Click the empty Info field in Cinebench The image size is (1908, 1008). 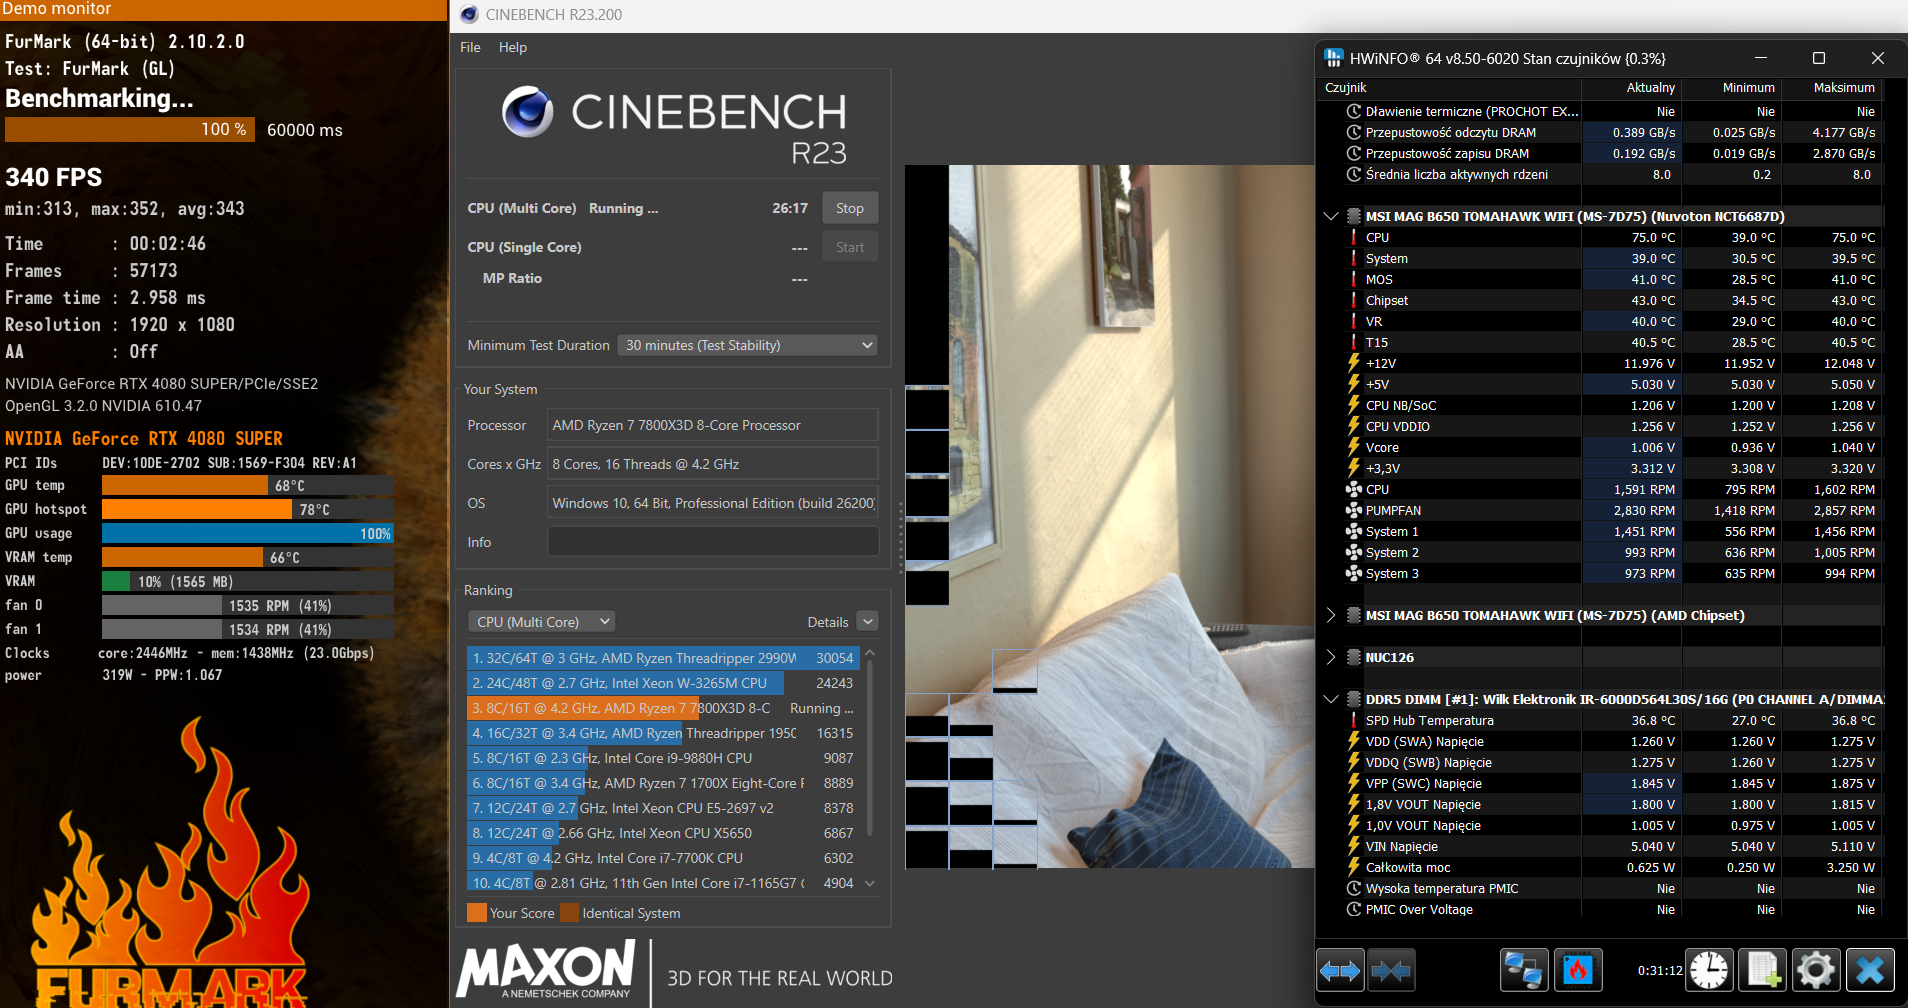pos(713,542)
